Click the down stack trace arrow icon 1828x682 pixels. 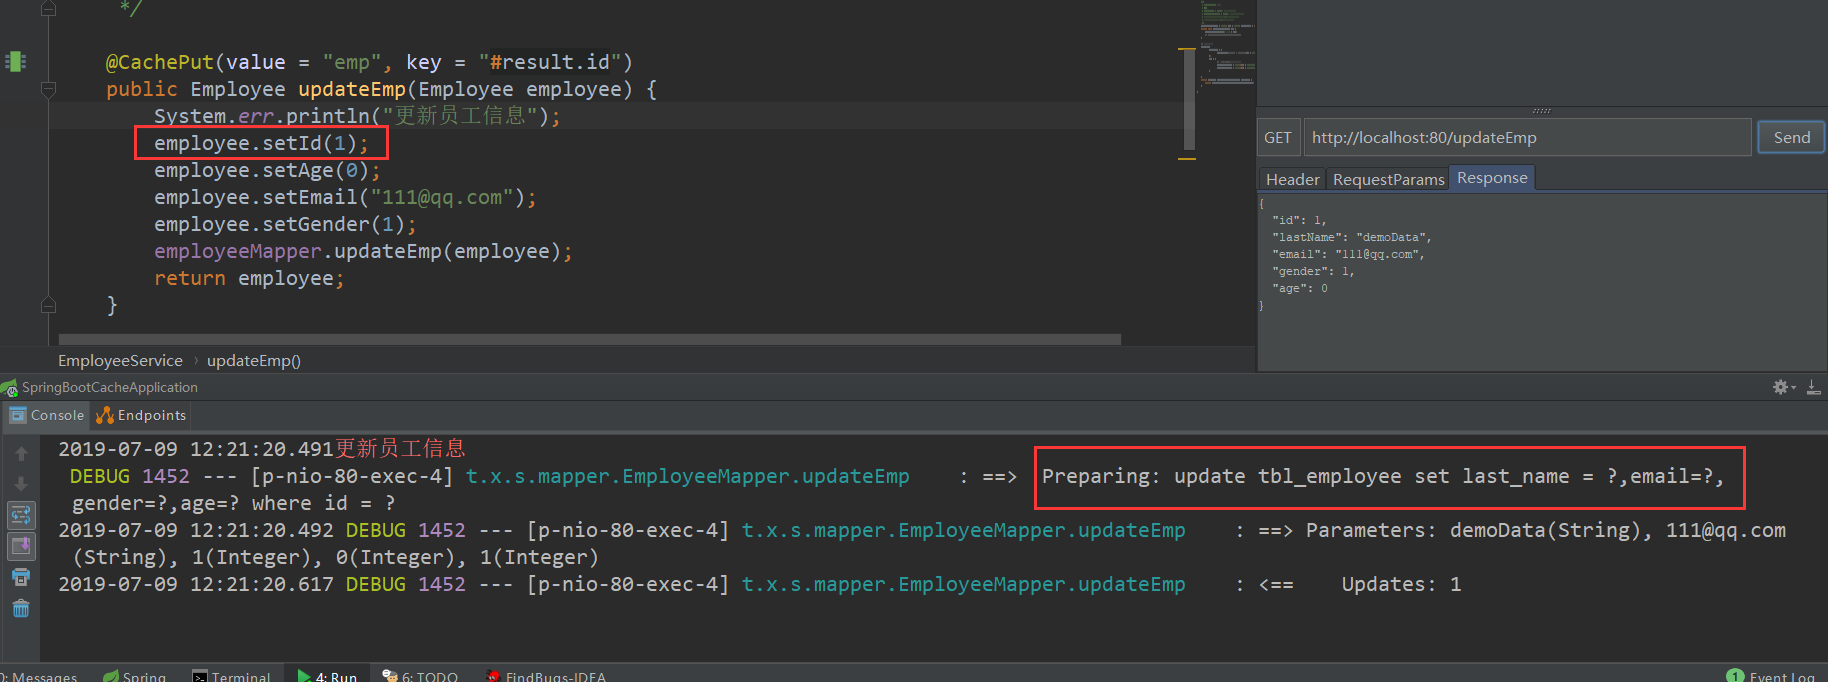[21, 484]
